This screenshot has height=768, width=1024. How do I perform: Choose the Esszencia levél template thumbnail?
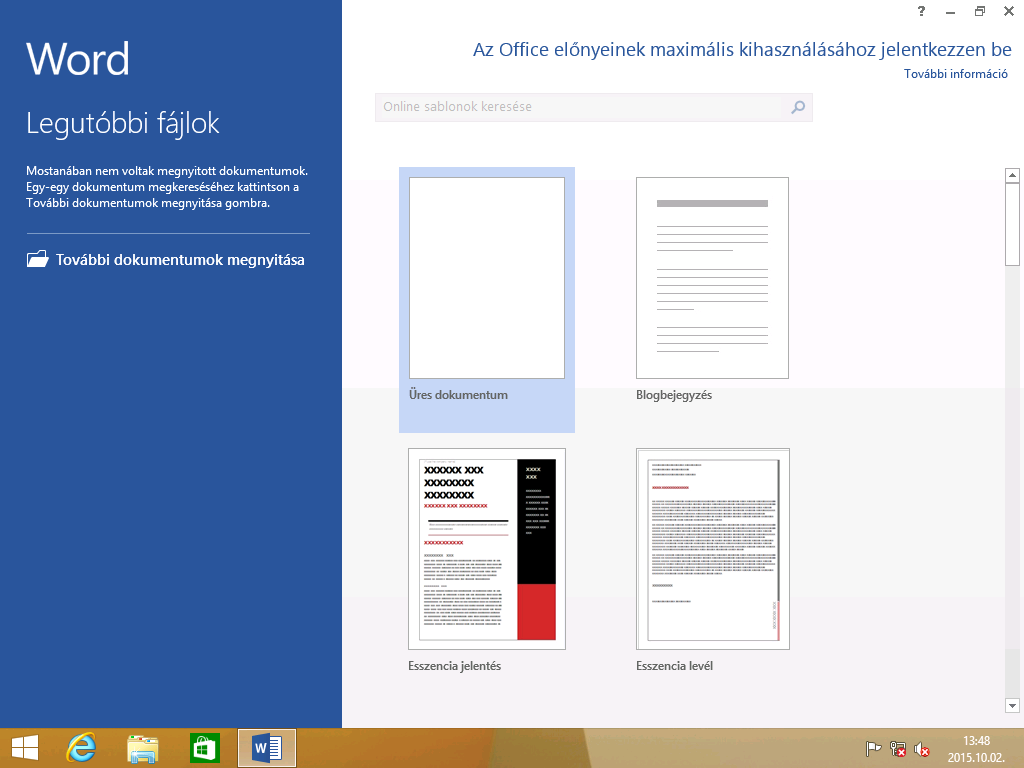click(x=712, y=549)
